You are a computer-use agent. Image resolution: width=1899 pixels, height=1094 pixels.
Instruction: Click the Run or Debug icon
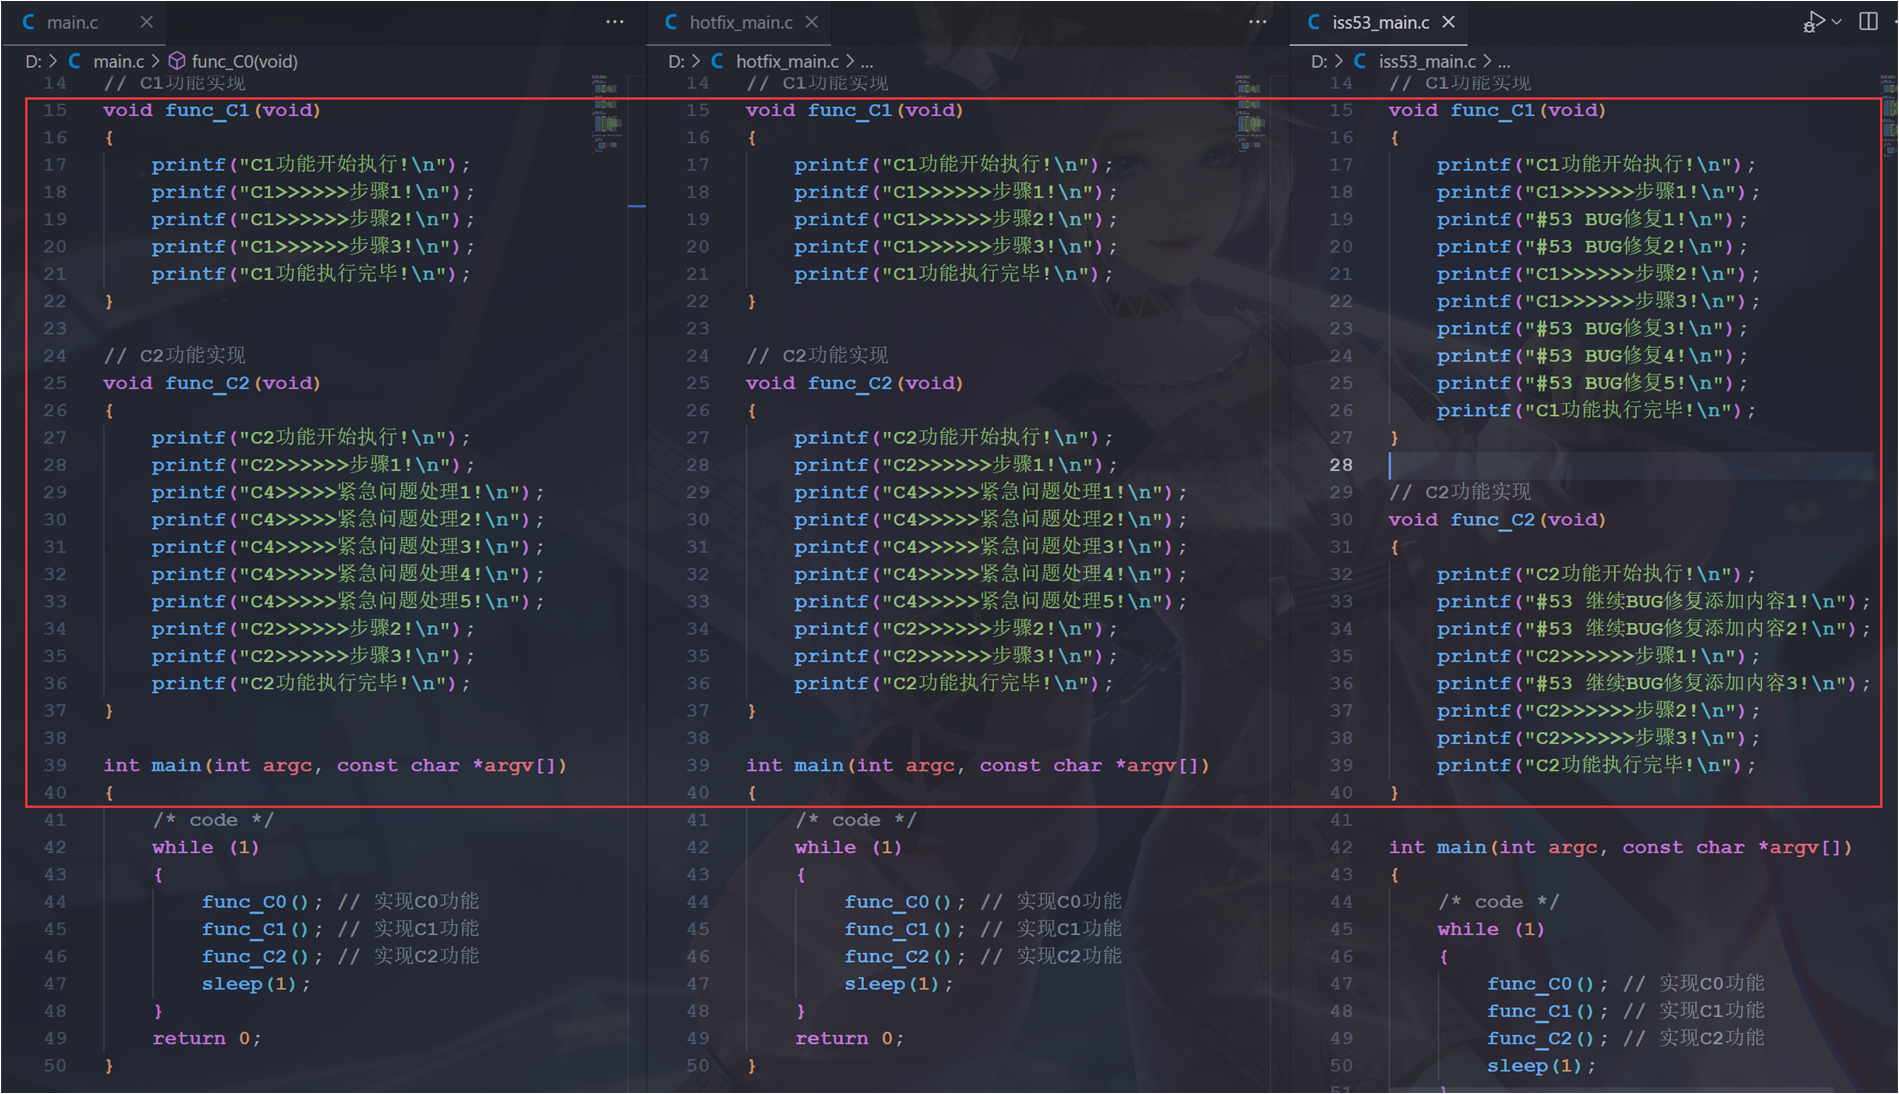1814,22
